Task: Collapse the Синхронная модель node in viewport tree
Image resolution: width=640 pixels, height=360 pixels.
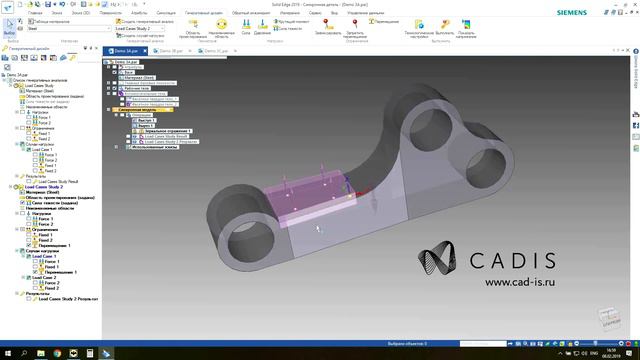Action: [x=109, y=109]
